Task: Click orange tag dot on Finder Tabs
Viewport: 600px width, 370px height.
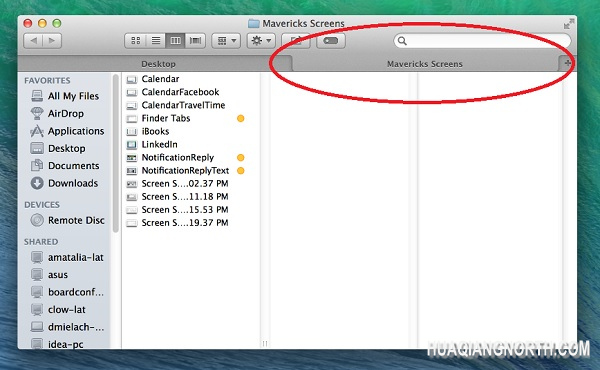Action: 241,118
